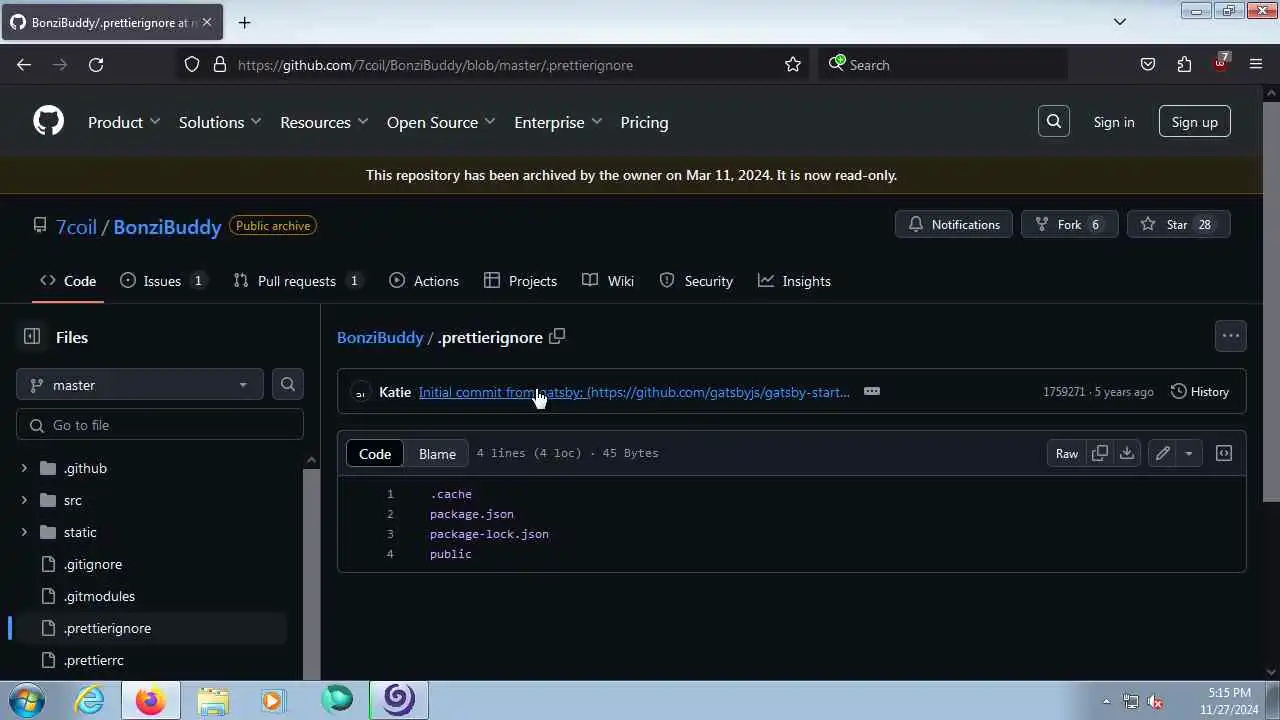The image size is (1280, 720).
Task: Open the symbols panel icon
Action: pyautogui.click(x=1223, y=453)
